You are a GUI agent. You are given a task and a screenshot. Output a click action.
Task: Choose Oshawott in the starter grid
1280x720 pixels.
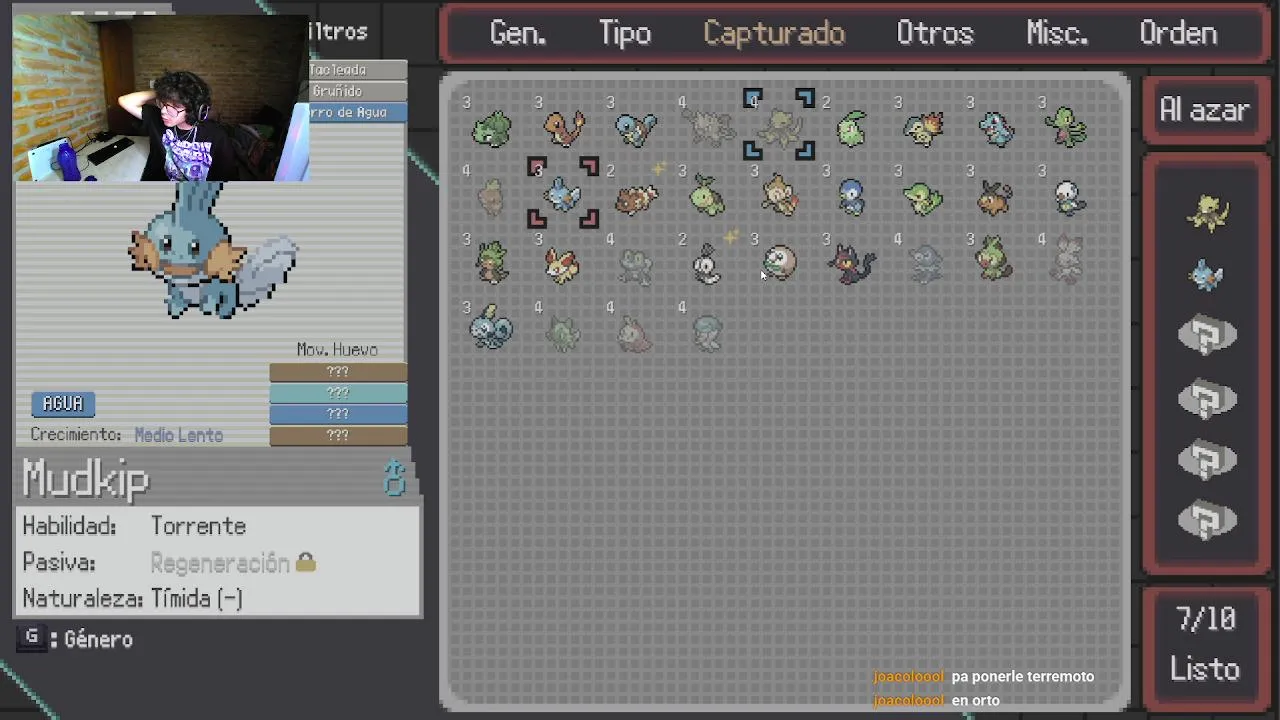[1068, 197]
